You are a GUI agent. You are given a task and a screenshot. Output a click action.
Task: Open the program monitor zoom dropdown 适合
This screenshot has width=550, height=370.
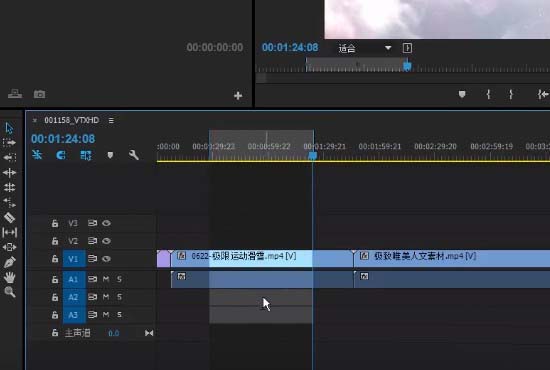pyautogui.click(x=364, y=48)
